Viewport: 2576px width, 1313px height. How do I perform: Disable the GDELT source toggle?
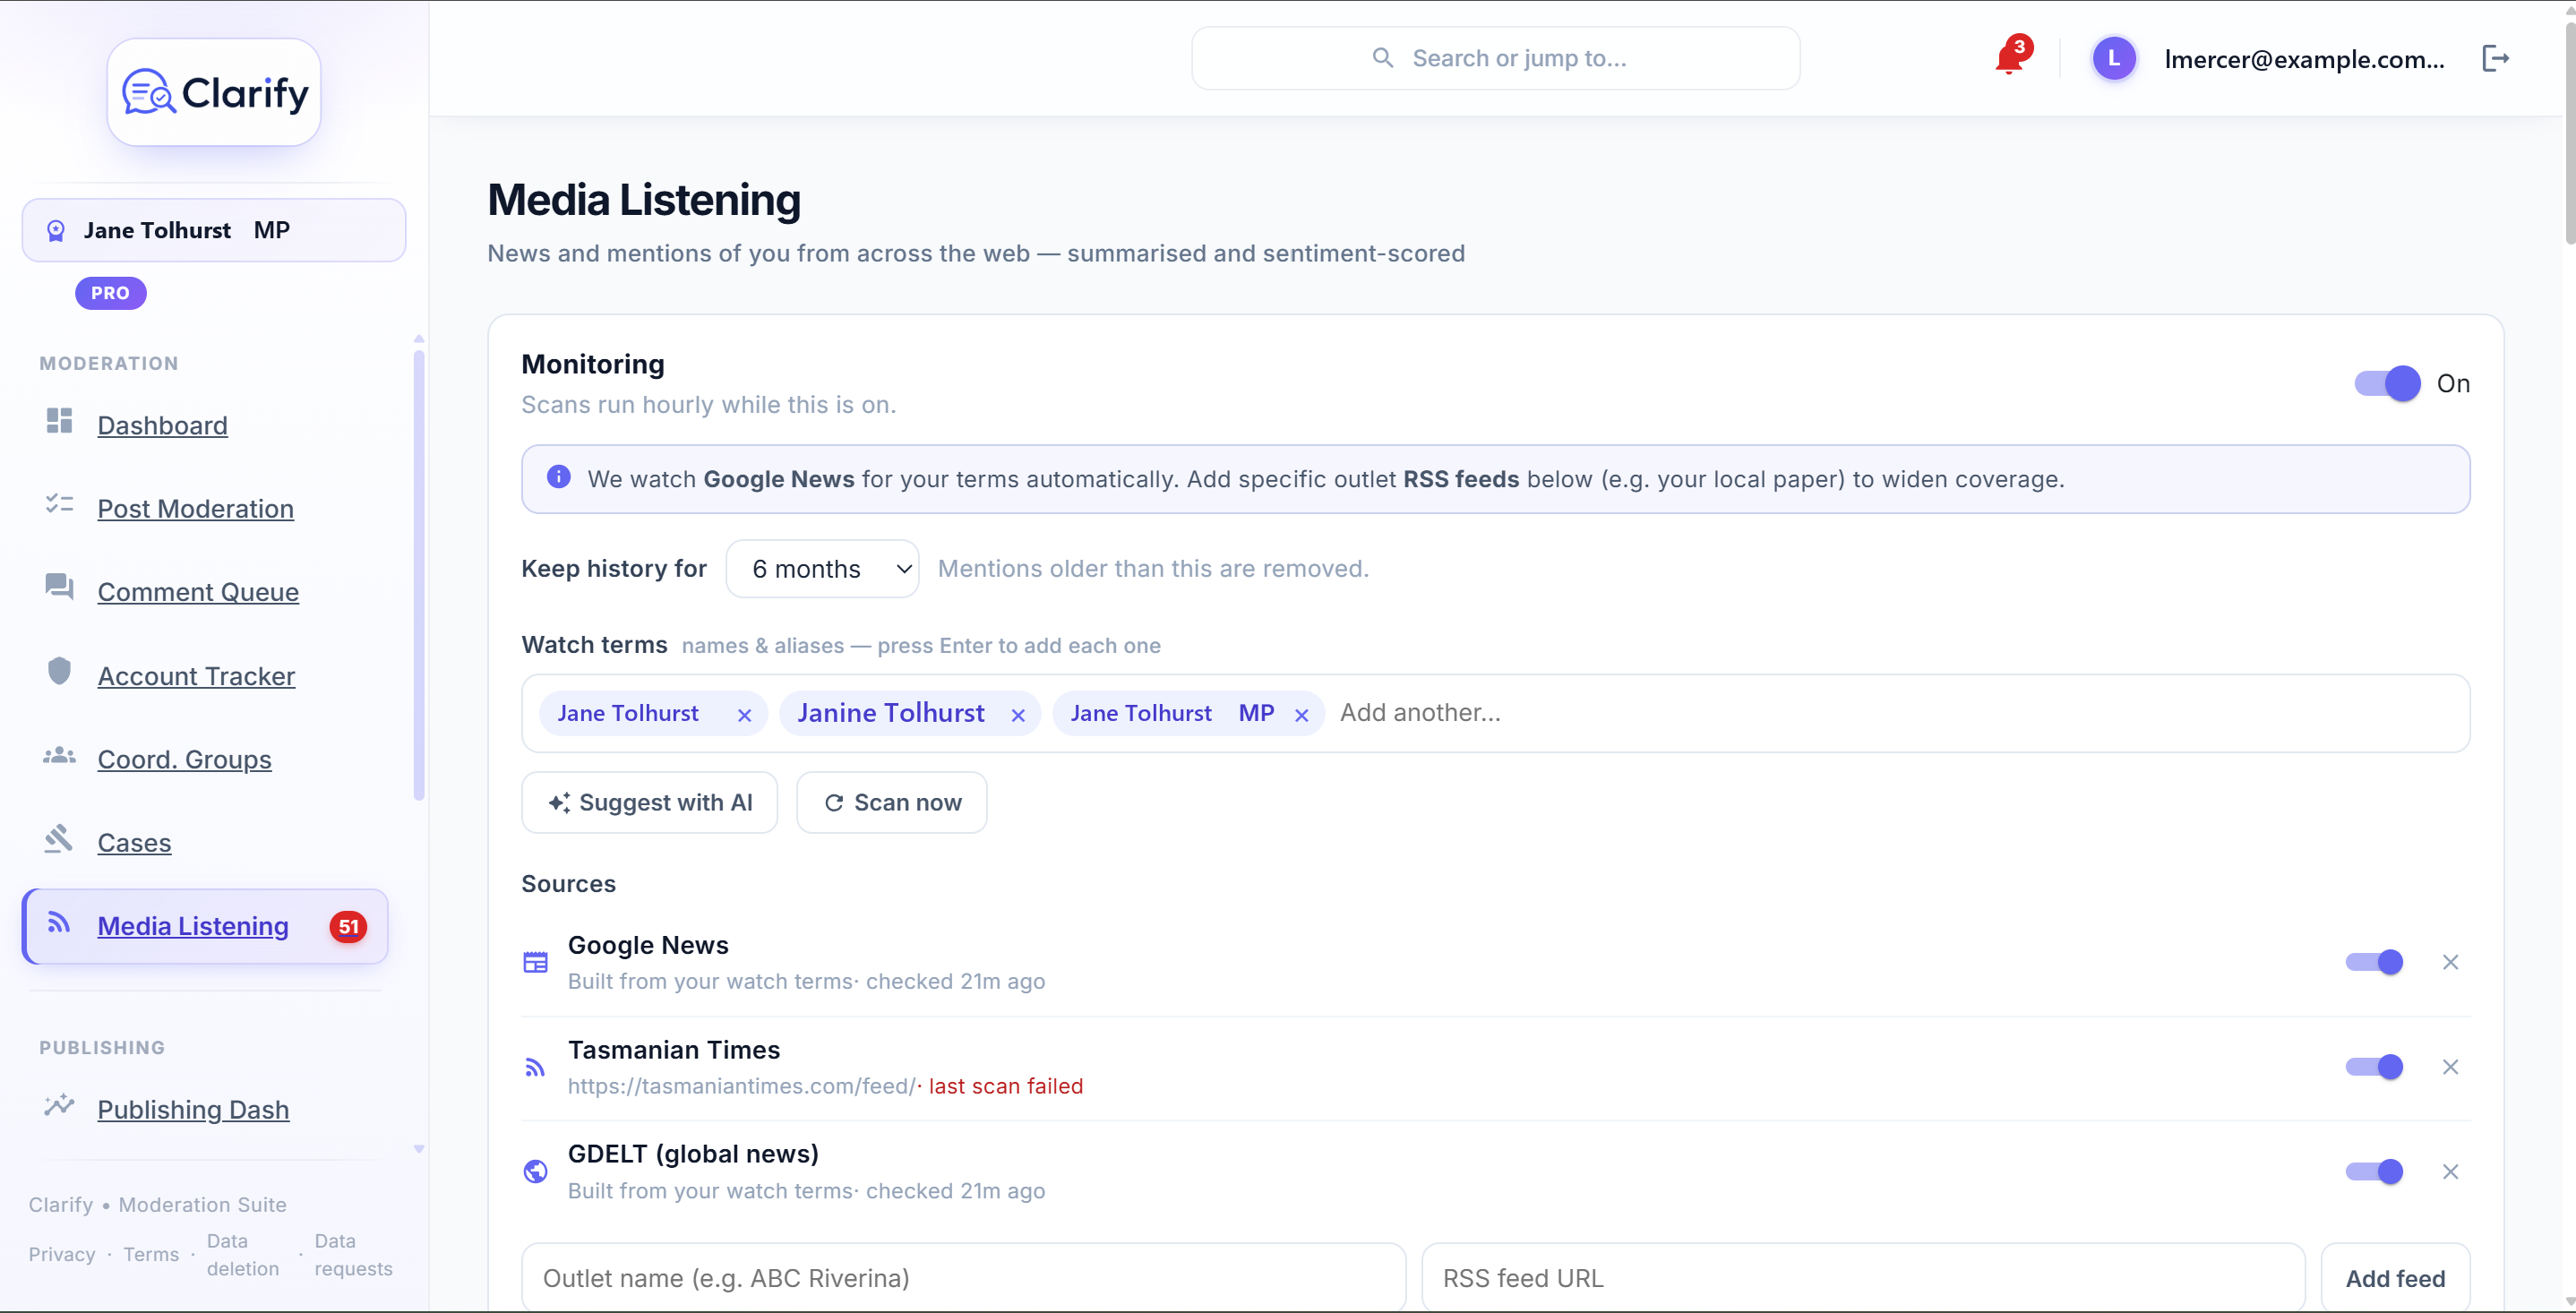(x=2374, y=1171)
